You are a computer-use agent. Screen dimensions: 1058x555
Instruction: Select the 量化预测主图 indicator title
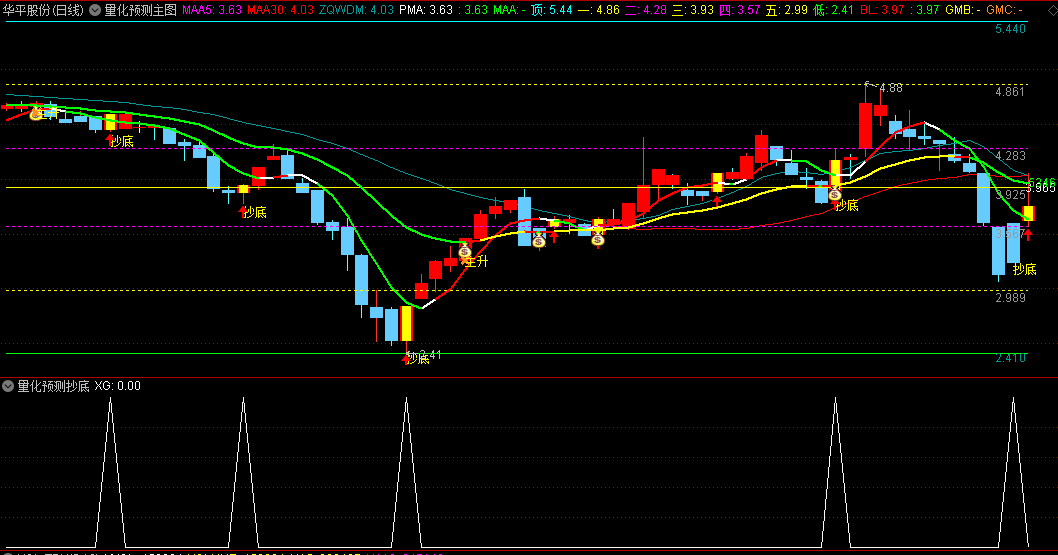140,10
